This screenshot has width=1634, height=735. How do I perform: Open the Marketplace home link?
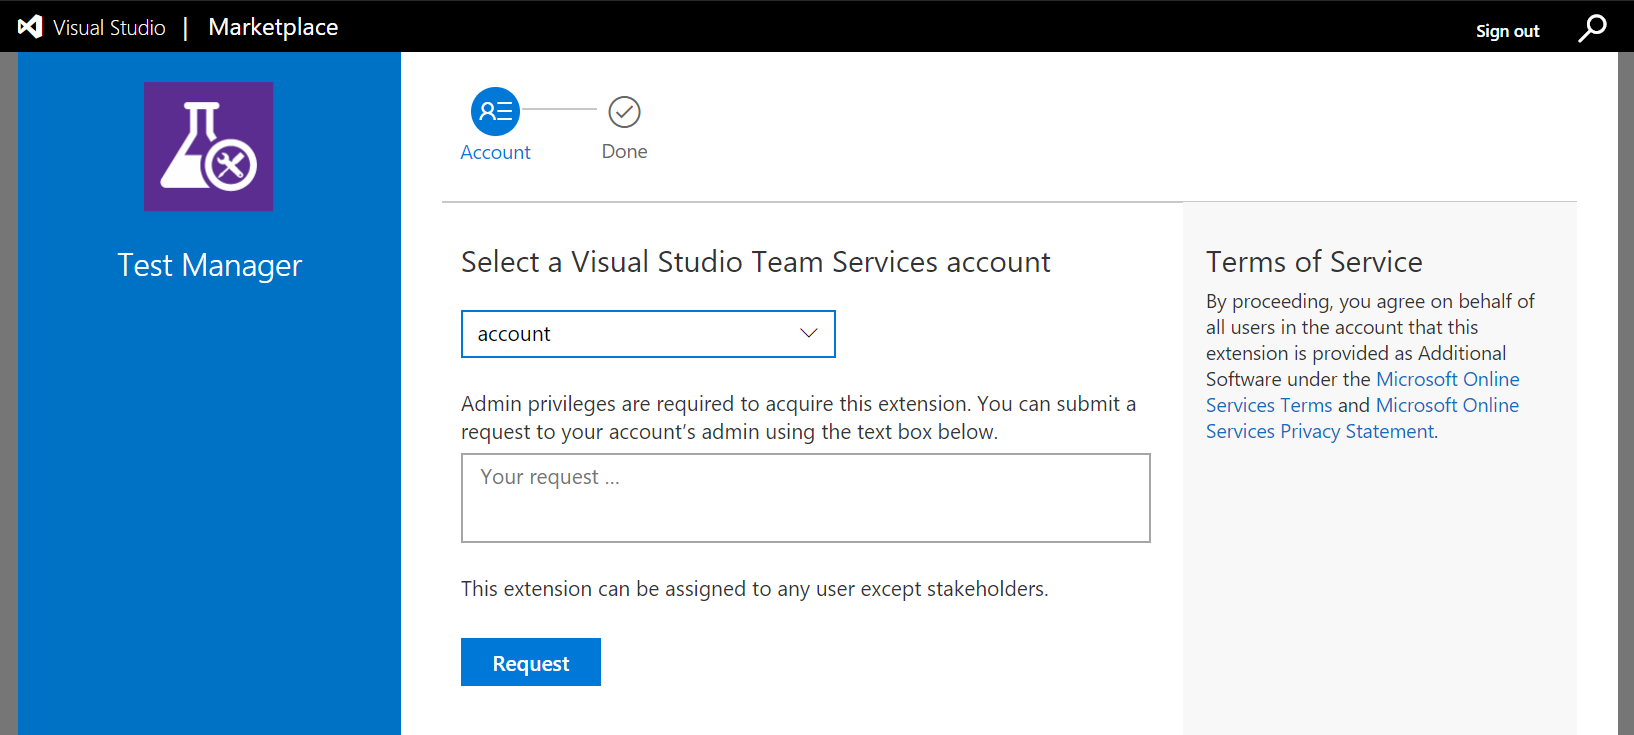point(273,27)
